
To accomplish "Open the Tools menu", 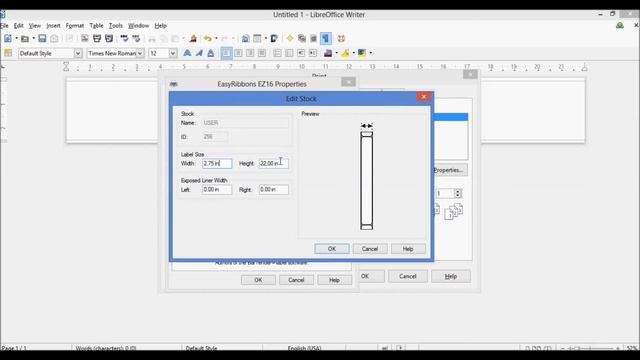I will (x=116, y=25).
